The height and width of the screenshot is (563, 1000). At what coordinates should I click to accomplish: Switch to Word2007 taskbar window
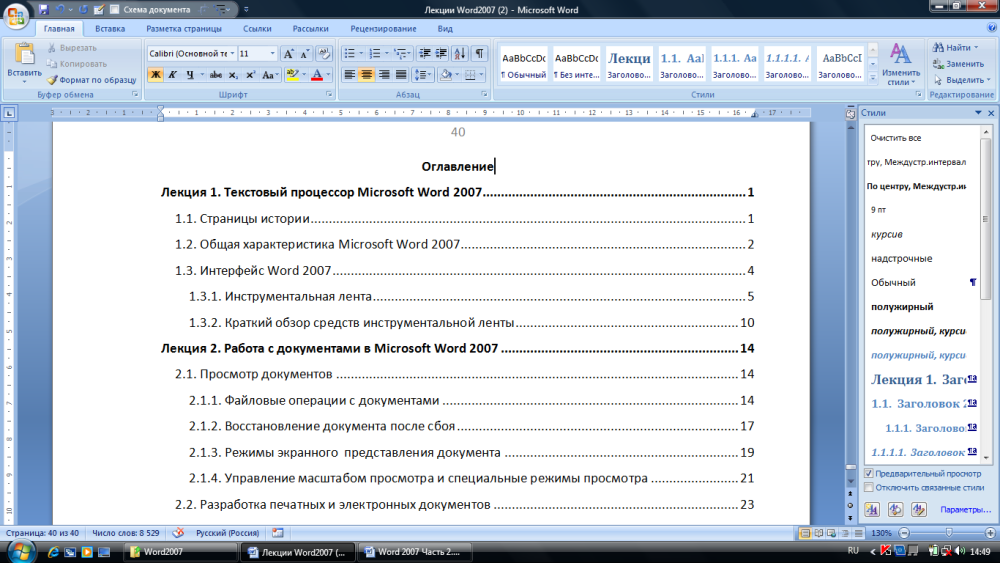pos(179,552)
